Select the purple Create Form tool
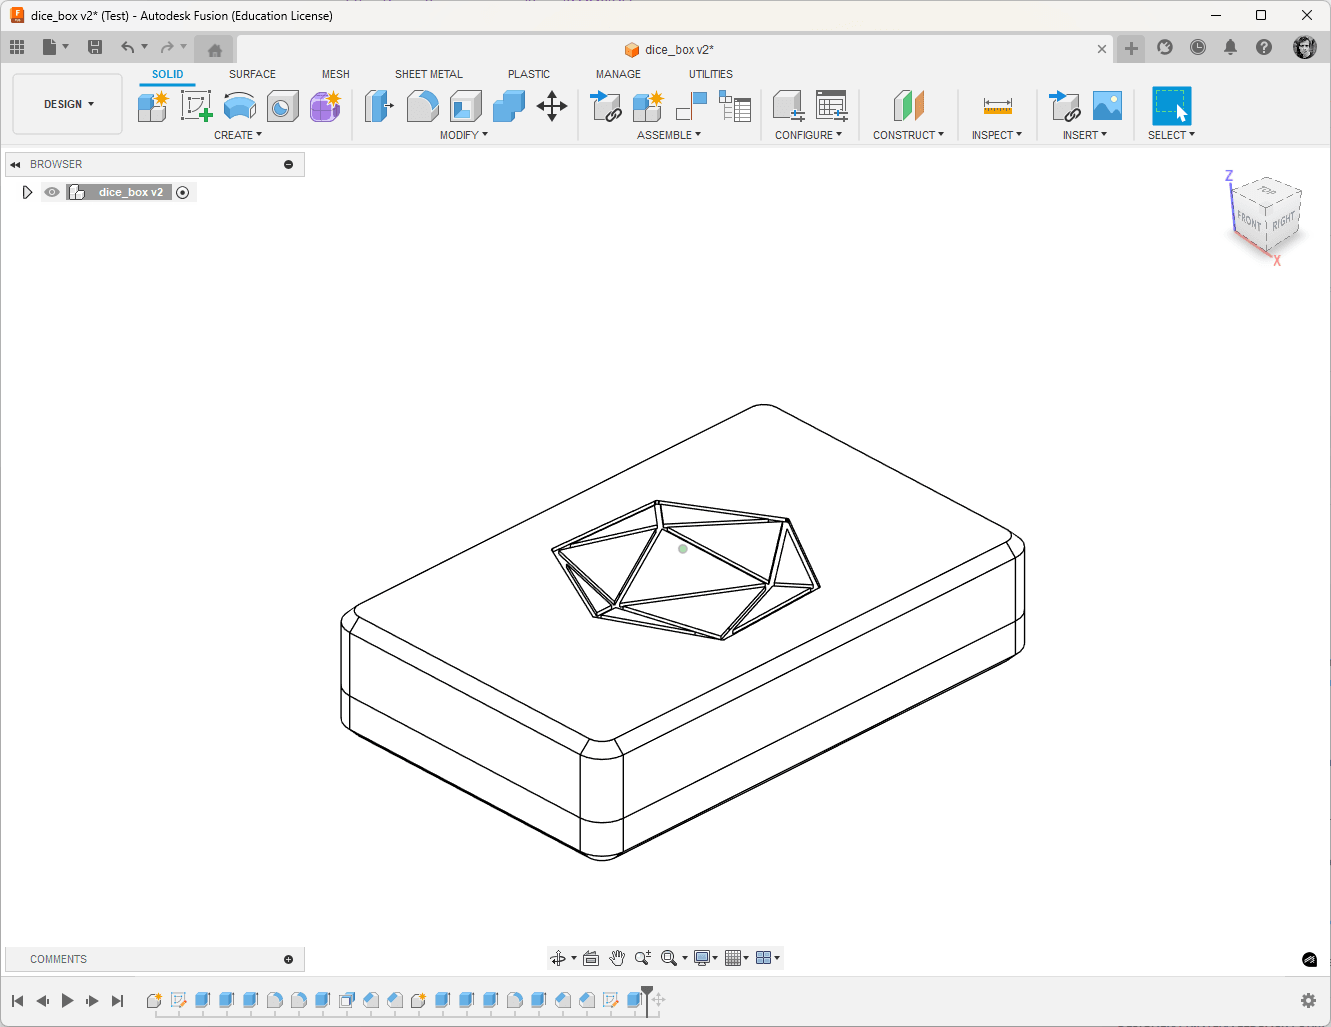The image size is (1331, 1027). click(x=325, y=106)
